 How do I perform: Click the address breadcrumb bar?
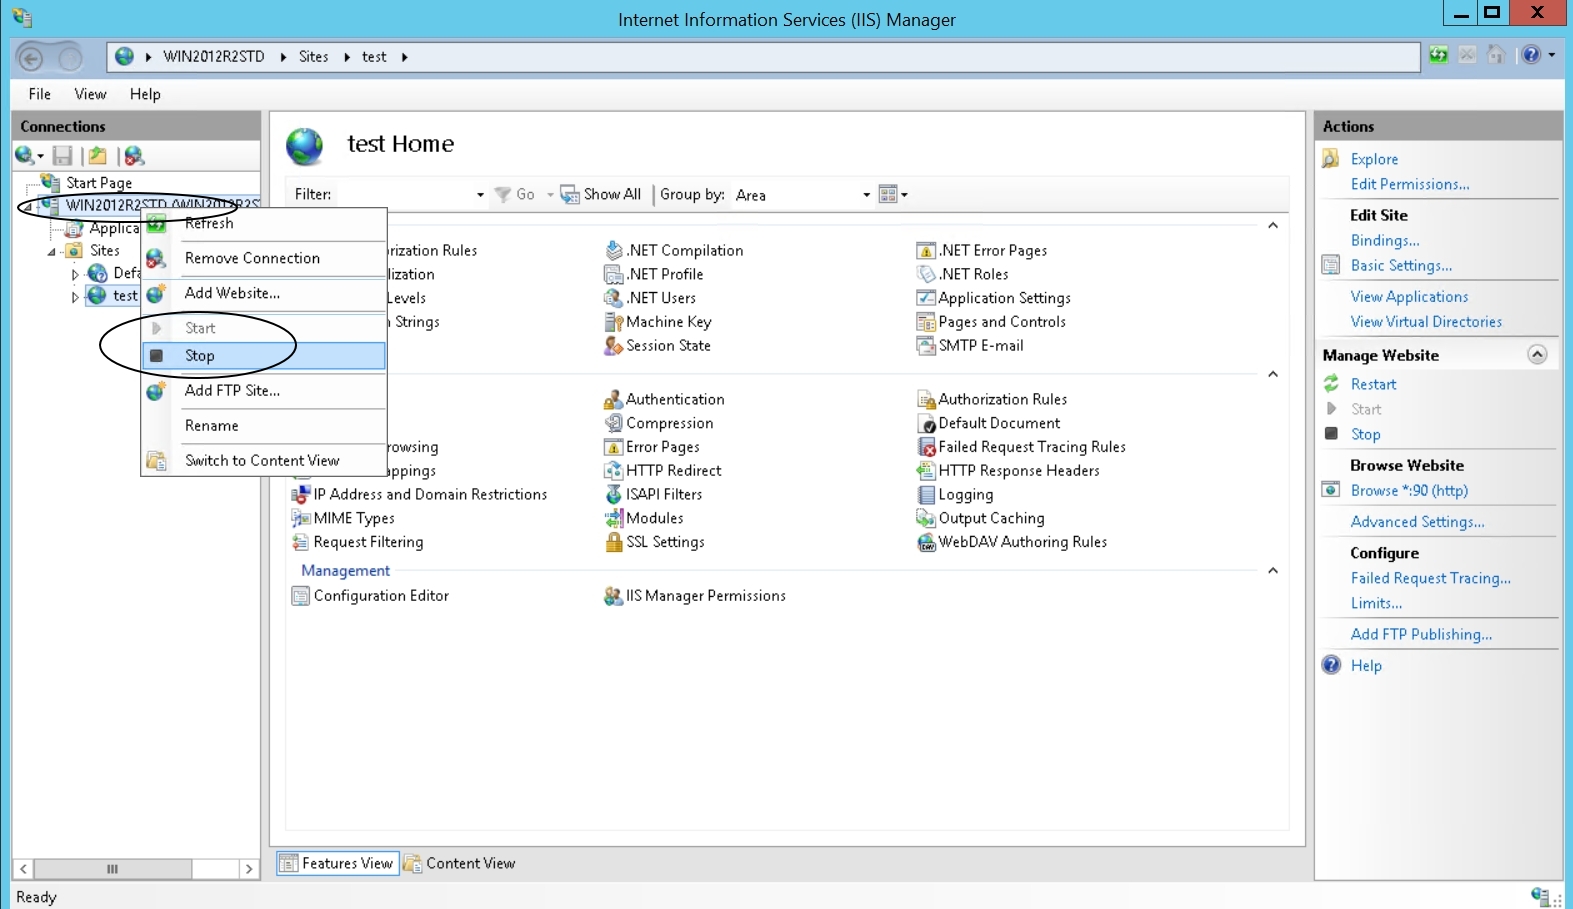pos(764,57)
